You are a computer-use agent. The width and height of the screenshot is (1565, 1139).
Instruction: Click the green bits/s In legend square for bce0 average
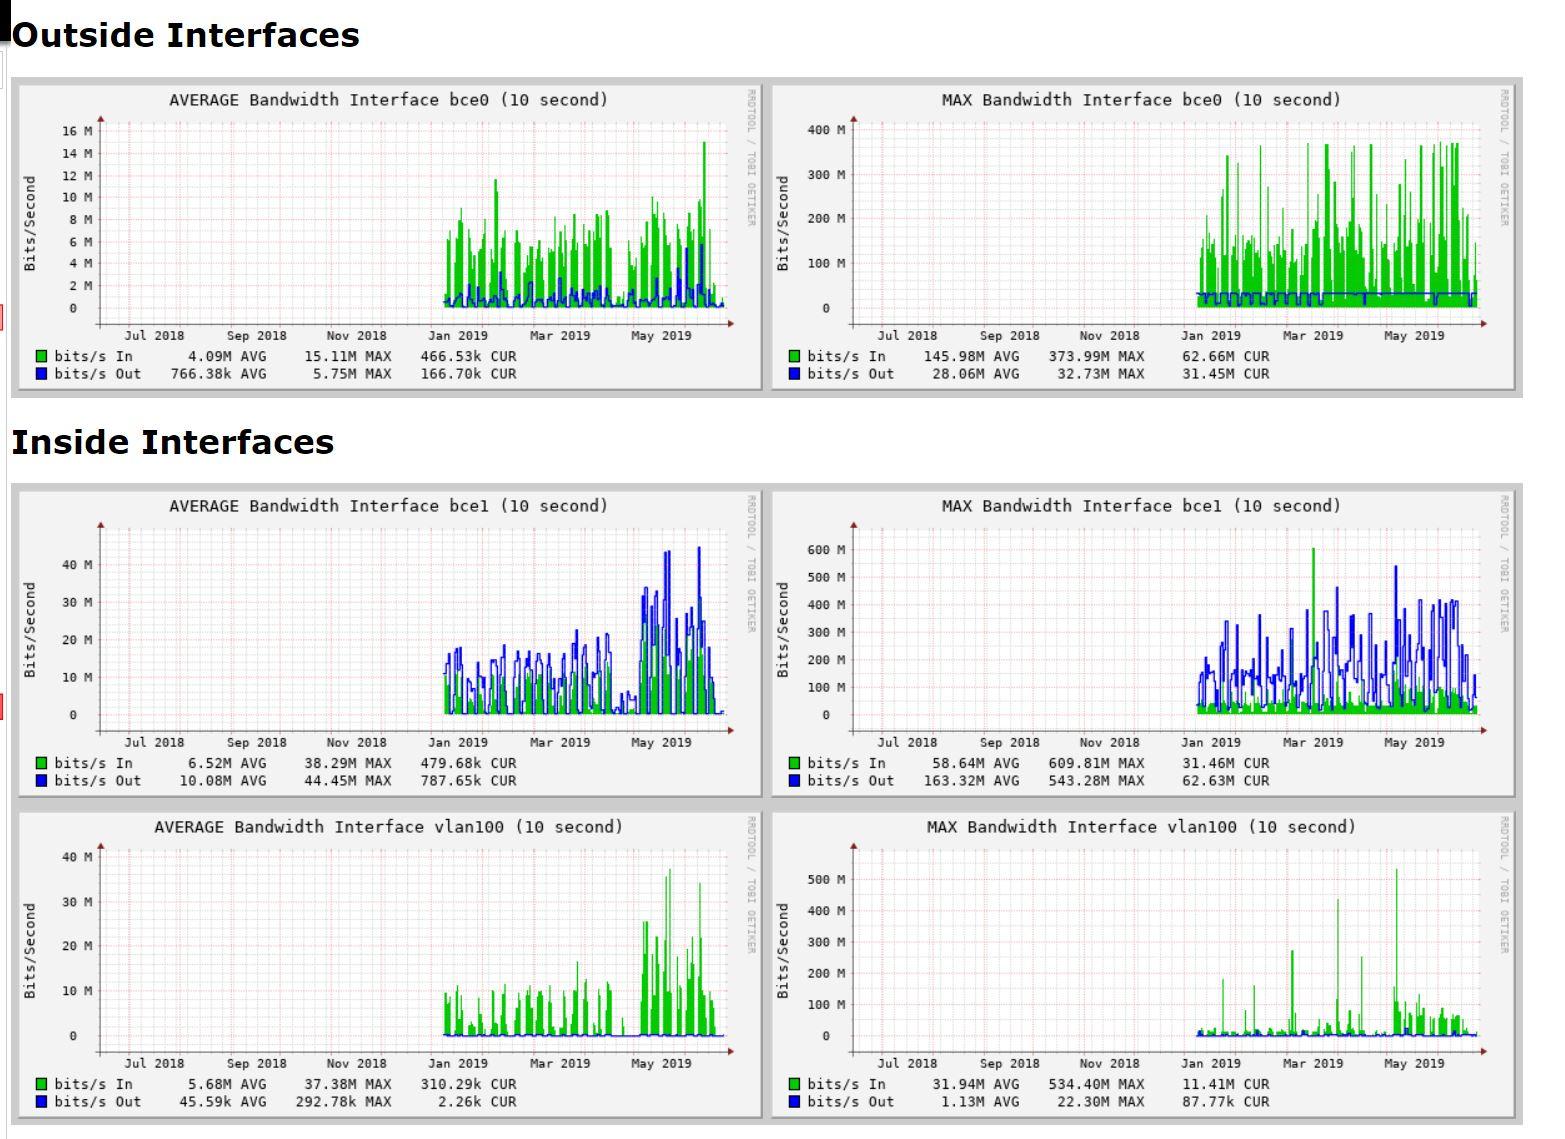tap(40, 355)
